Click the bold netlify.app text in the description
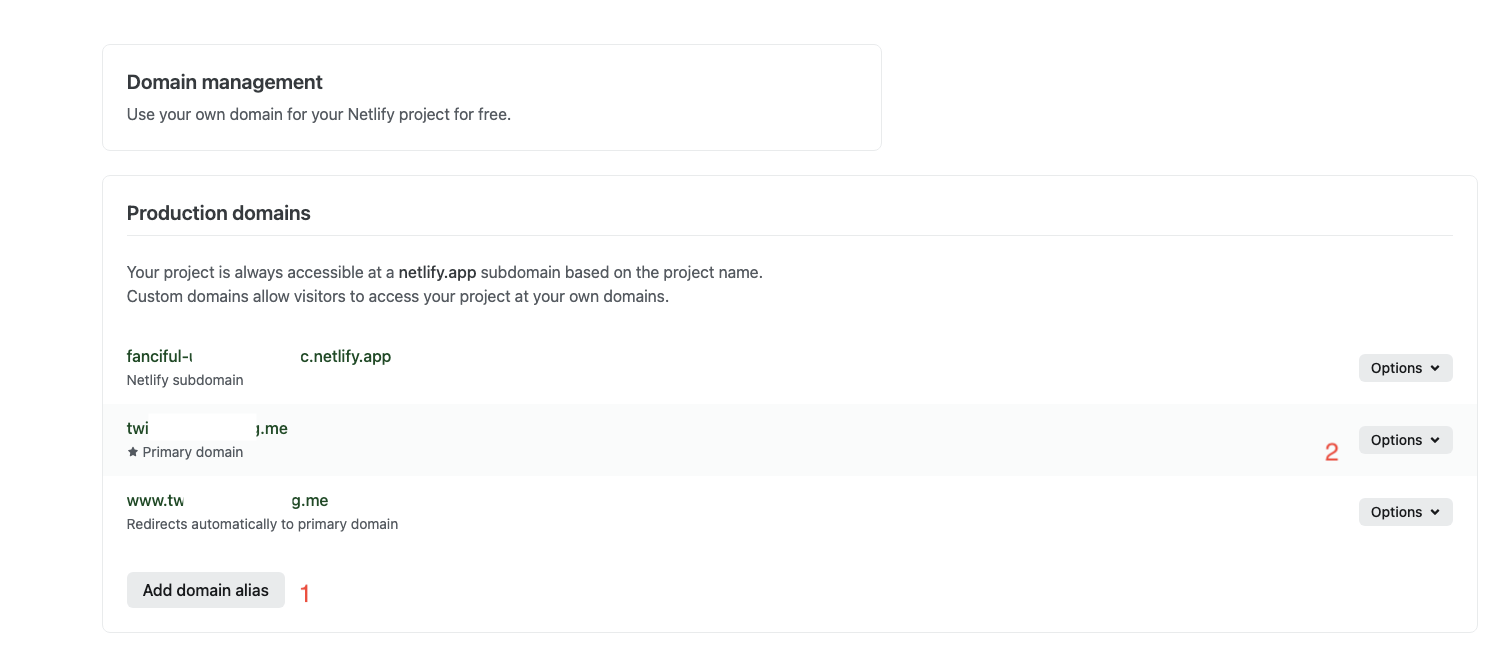1498x657 pixels. [x=437, y=272]
